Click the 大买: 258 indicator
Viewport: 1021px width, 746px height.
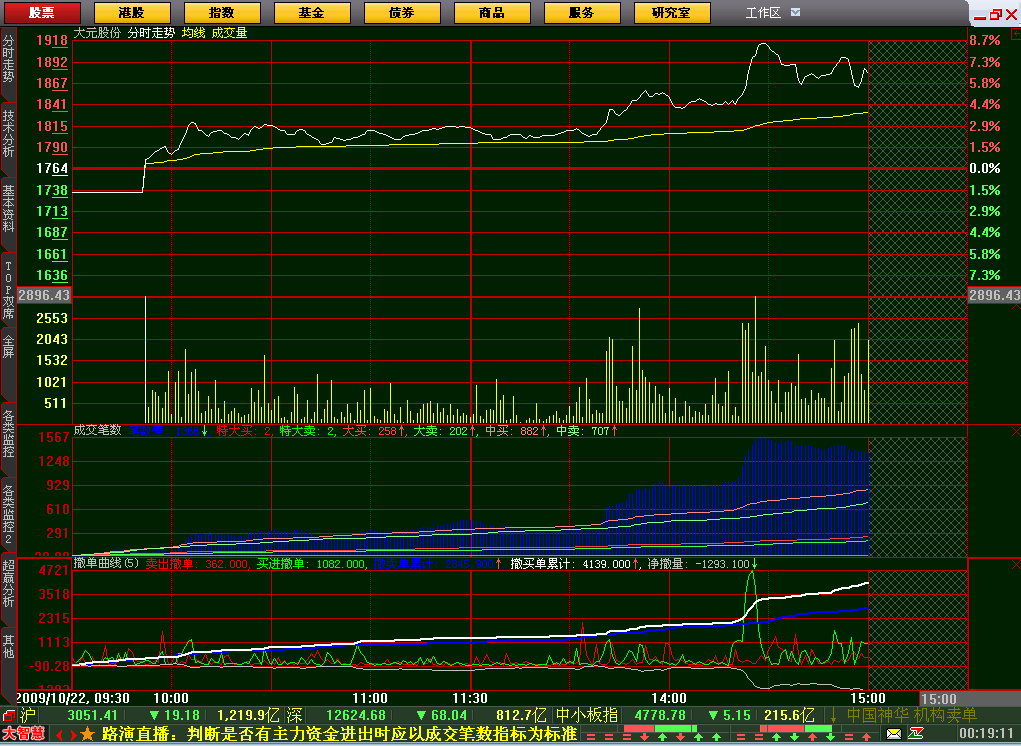(x=374, y=430)
